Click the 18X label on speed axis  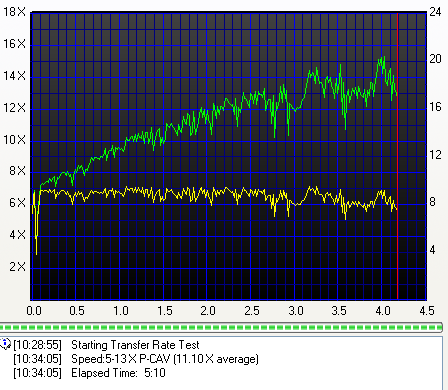point(14,12)
